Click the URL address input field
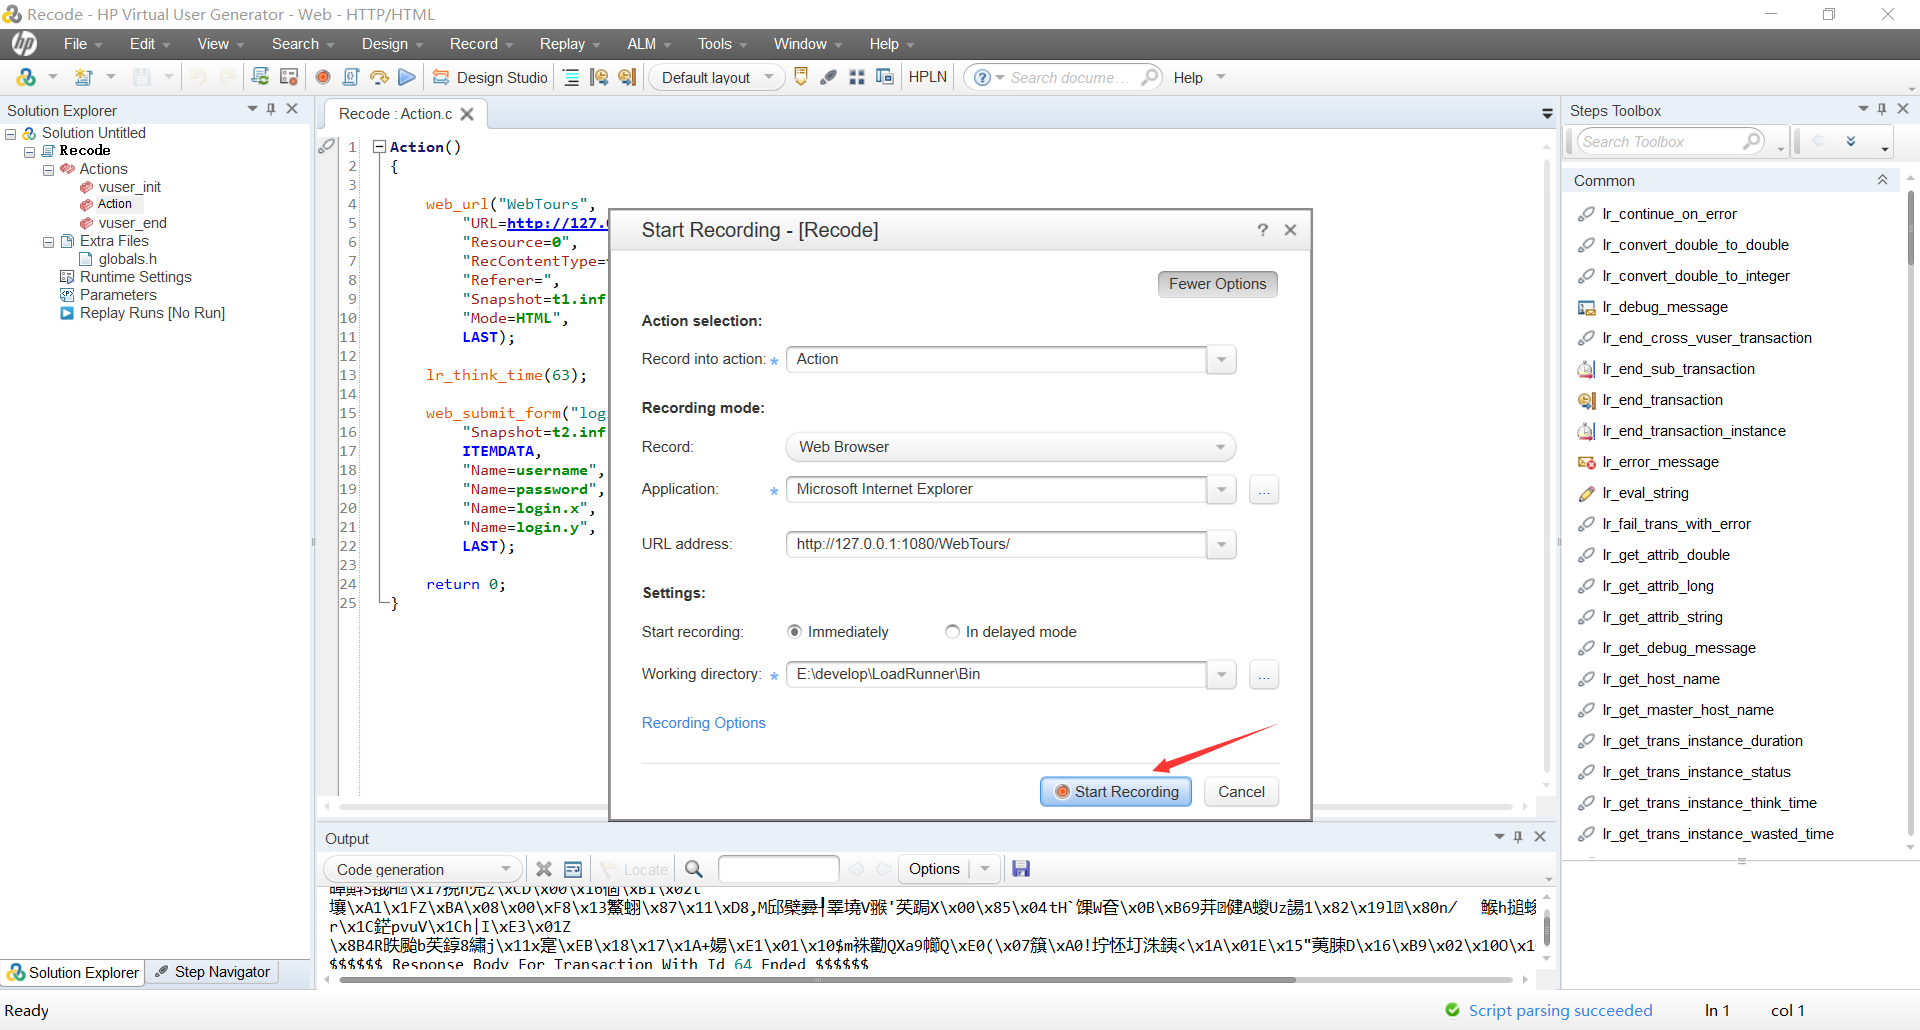Screen dimensions: 1920x1030 [996, 545]
